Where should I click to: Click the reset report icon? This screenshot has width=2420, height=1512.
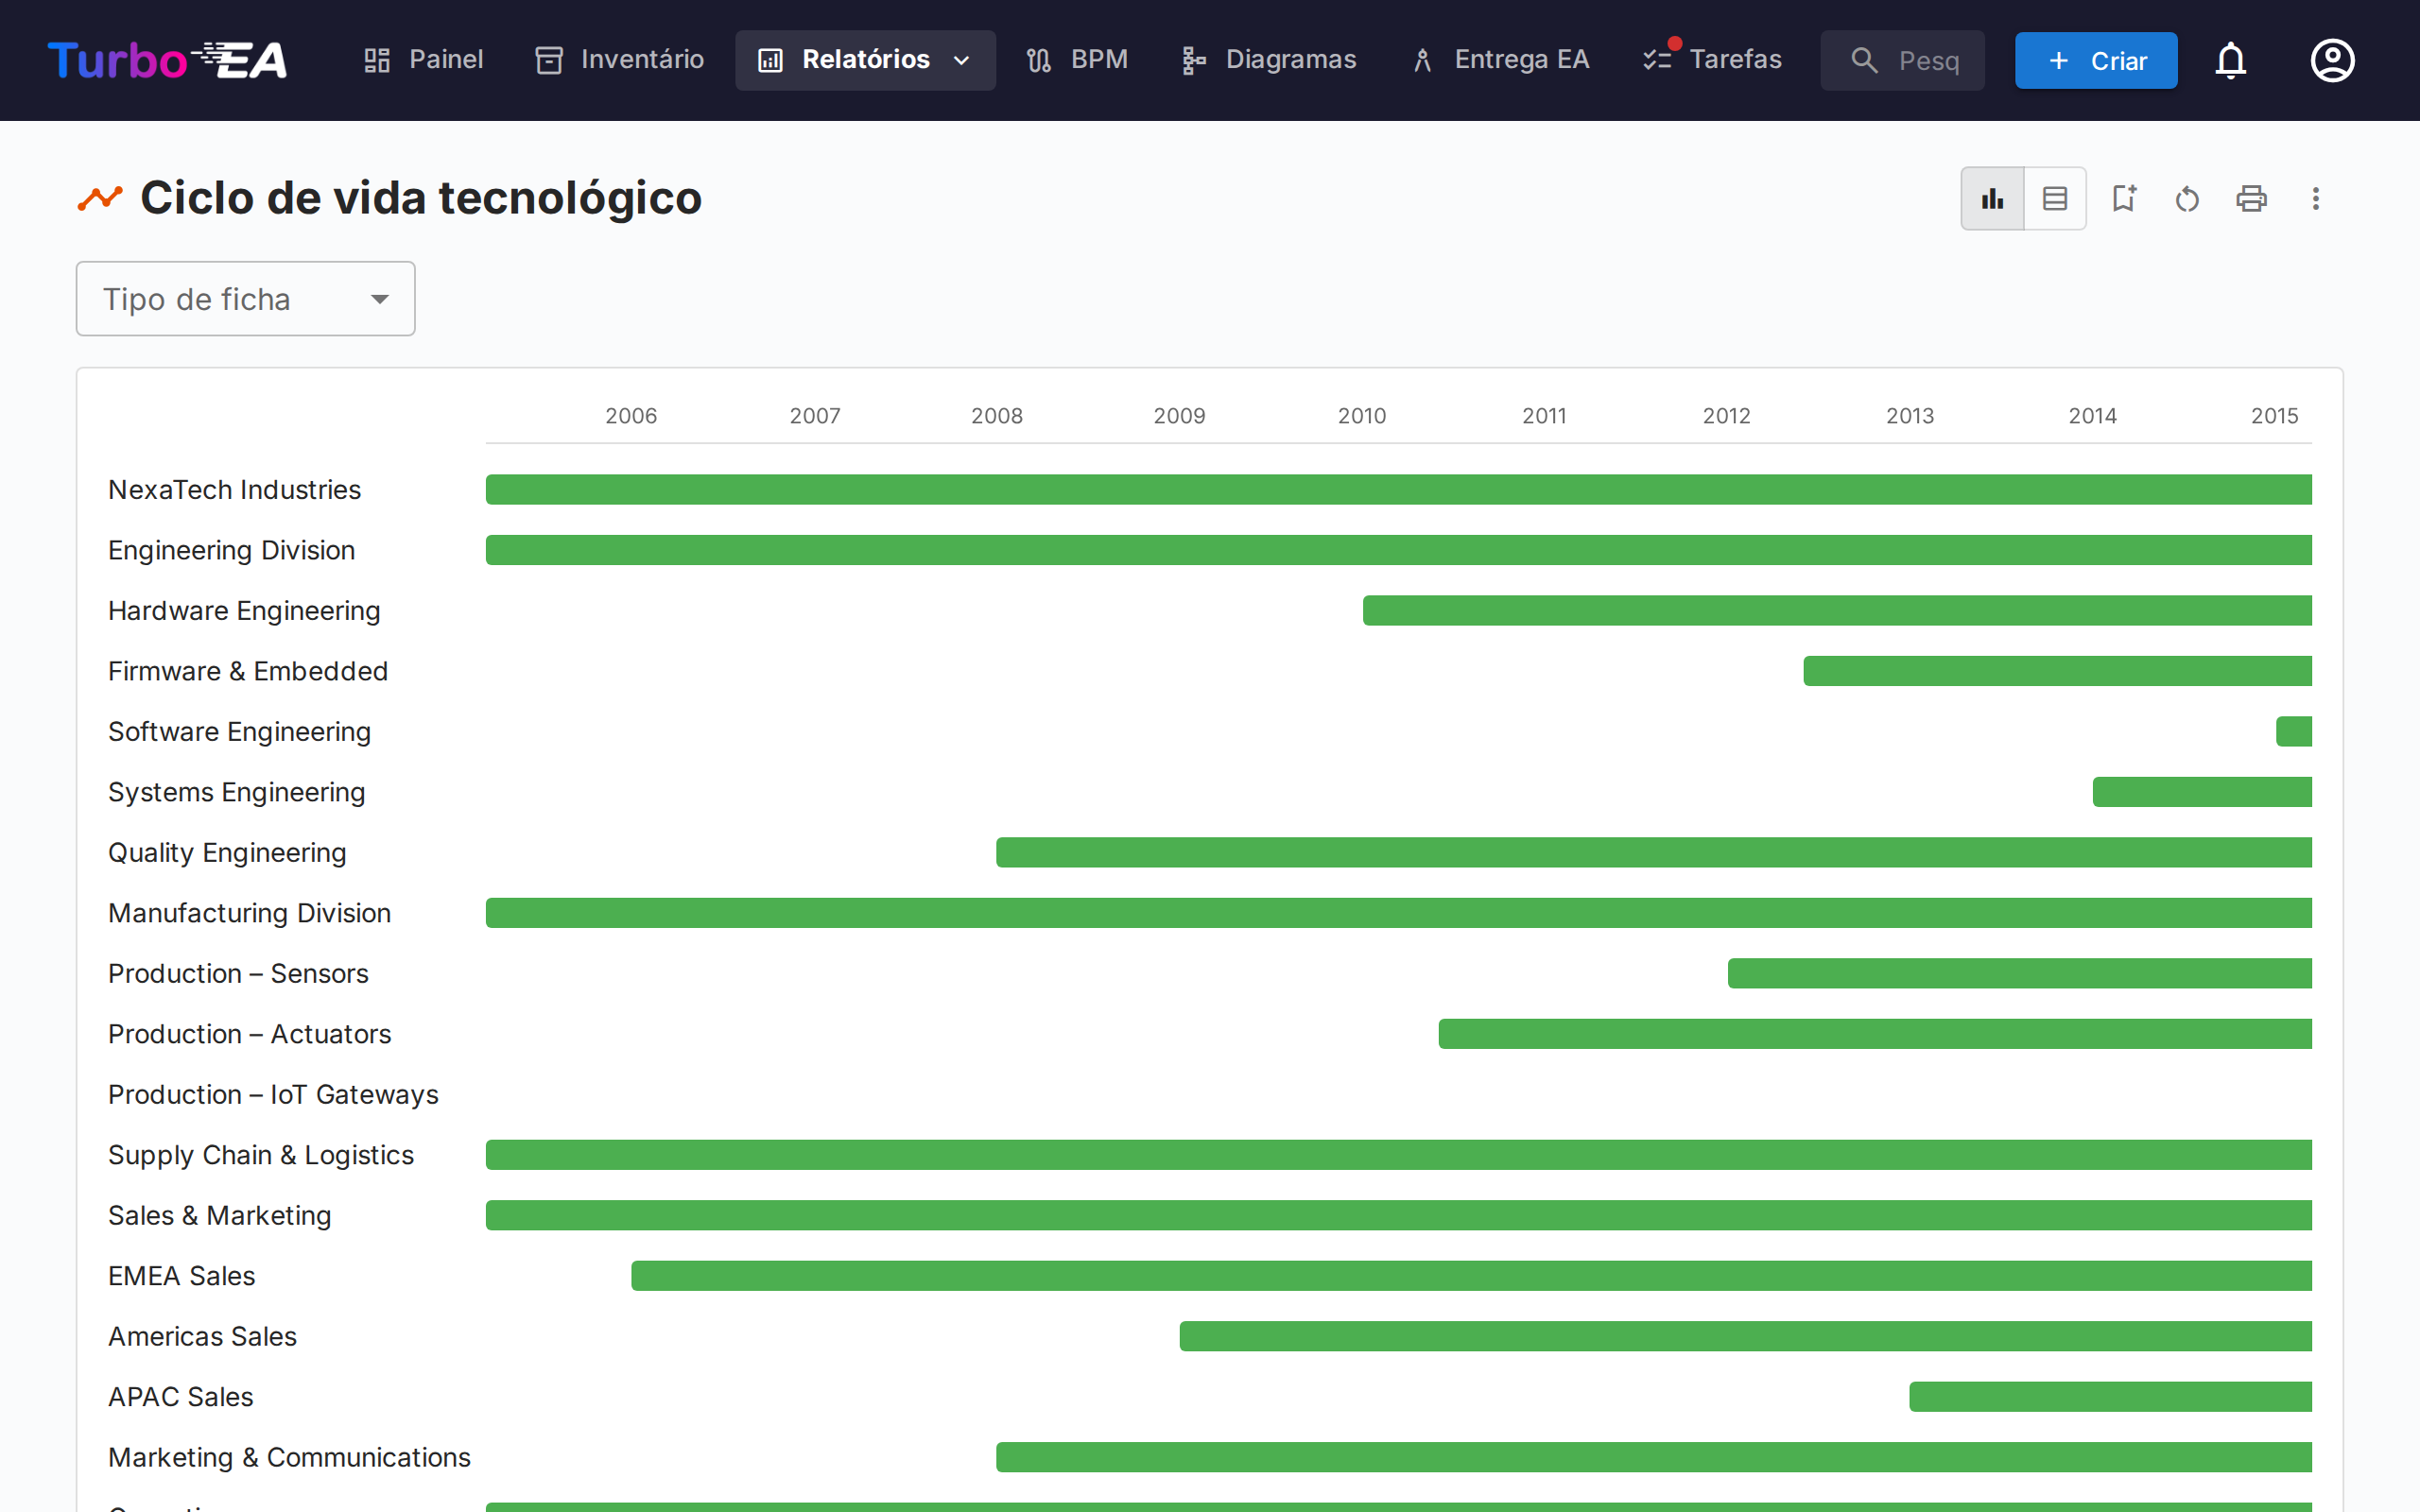[x=2187, y=199]
